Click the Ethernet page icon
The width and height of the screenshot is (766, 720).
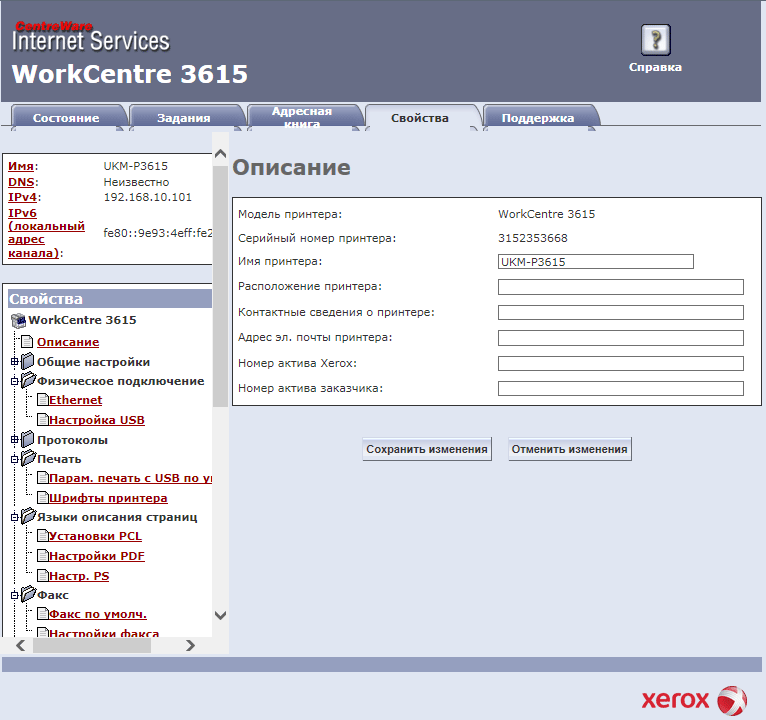(x=43, y=400)
